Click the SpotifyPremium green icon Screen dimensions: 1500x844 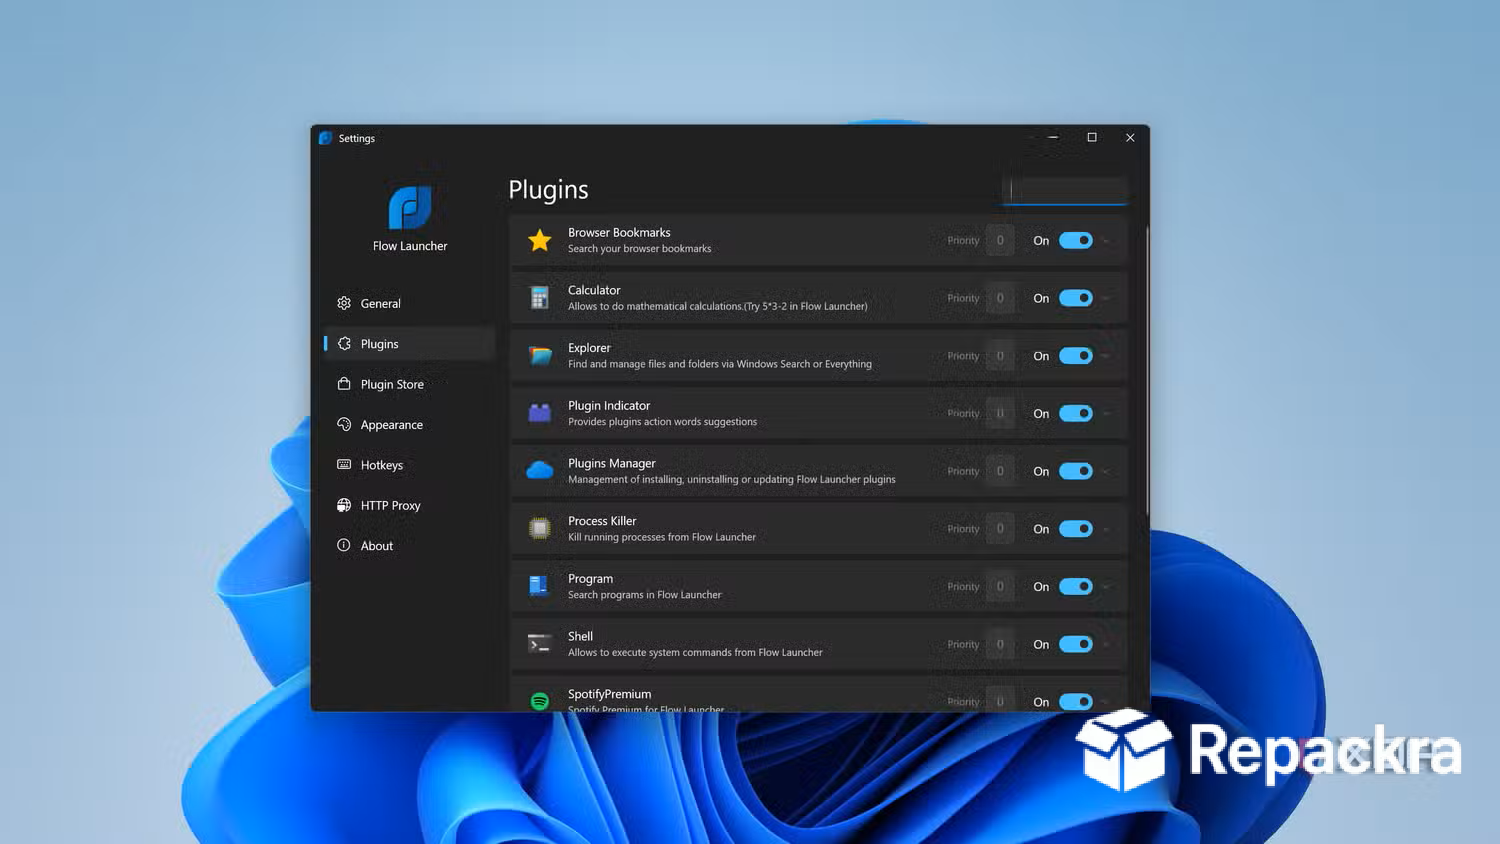540,702
